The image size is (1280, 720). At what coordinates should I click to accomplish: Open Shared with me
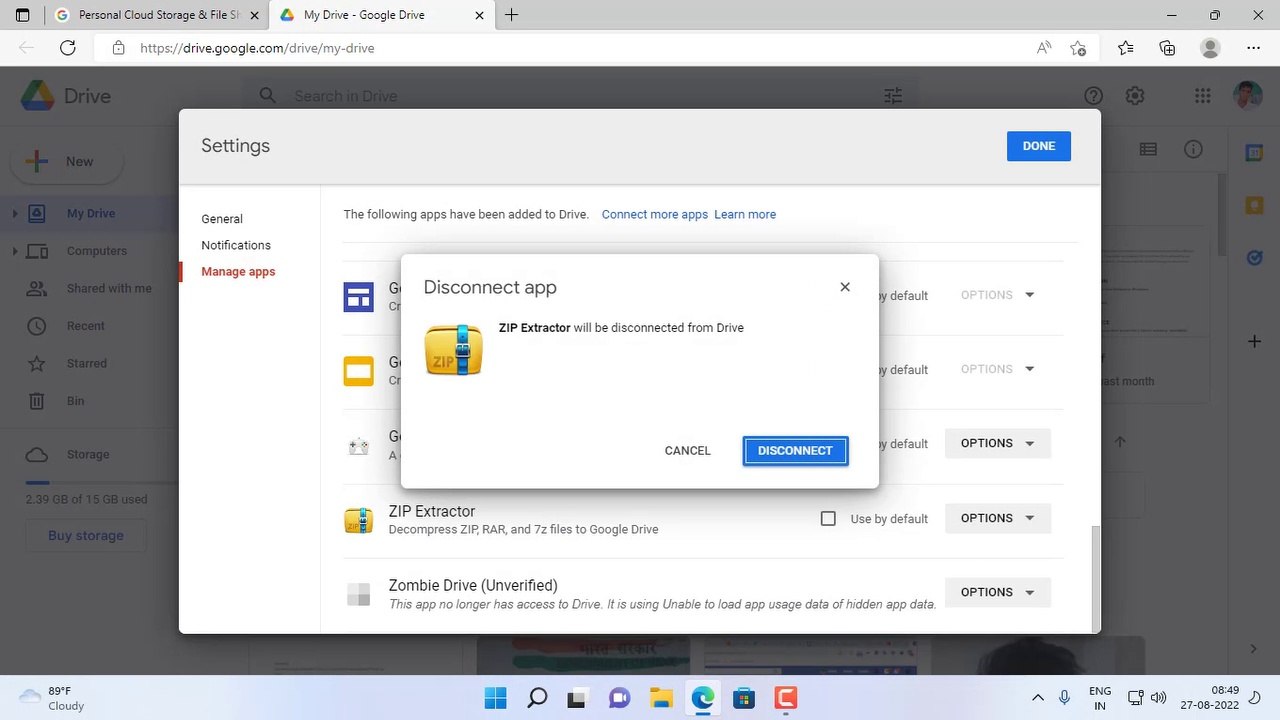coord(109,288)
